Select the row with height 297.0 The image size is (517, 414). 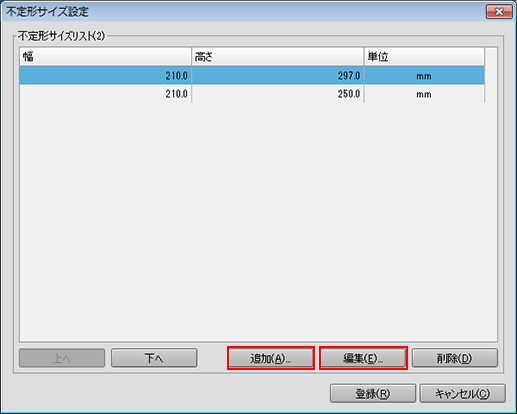click(252, 76)
